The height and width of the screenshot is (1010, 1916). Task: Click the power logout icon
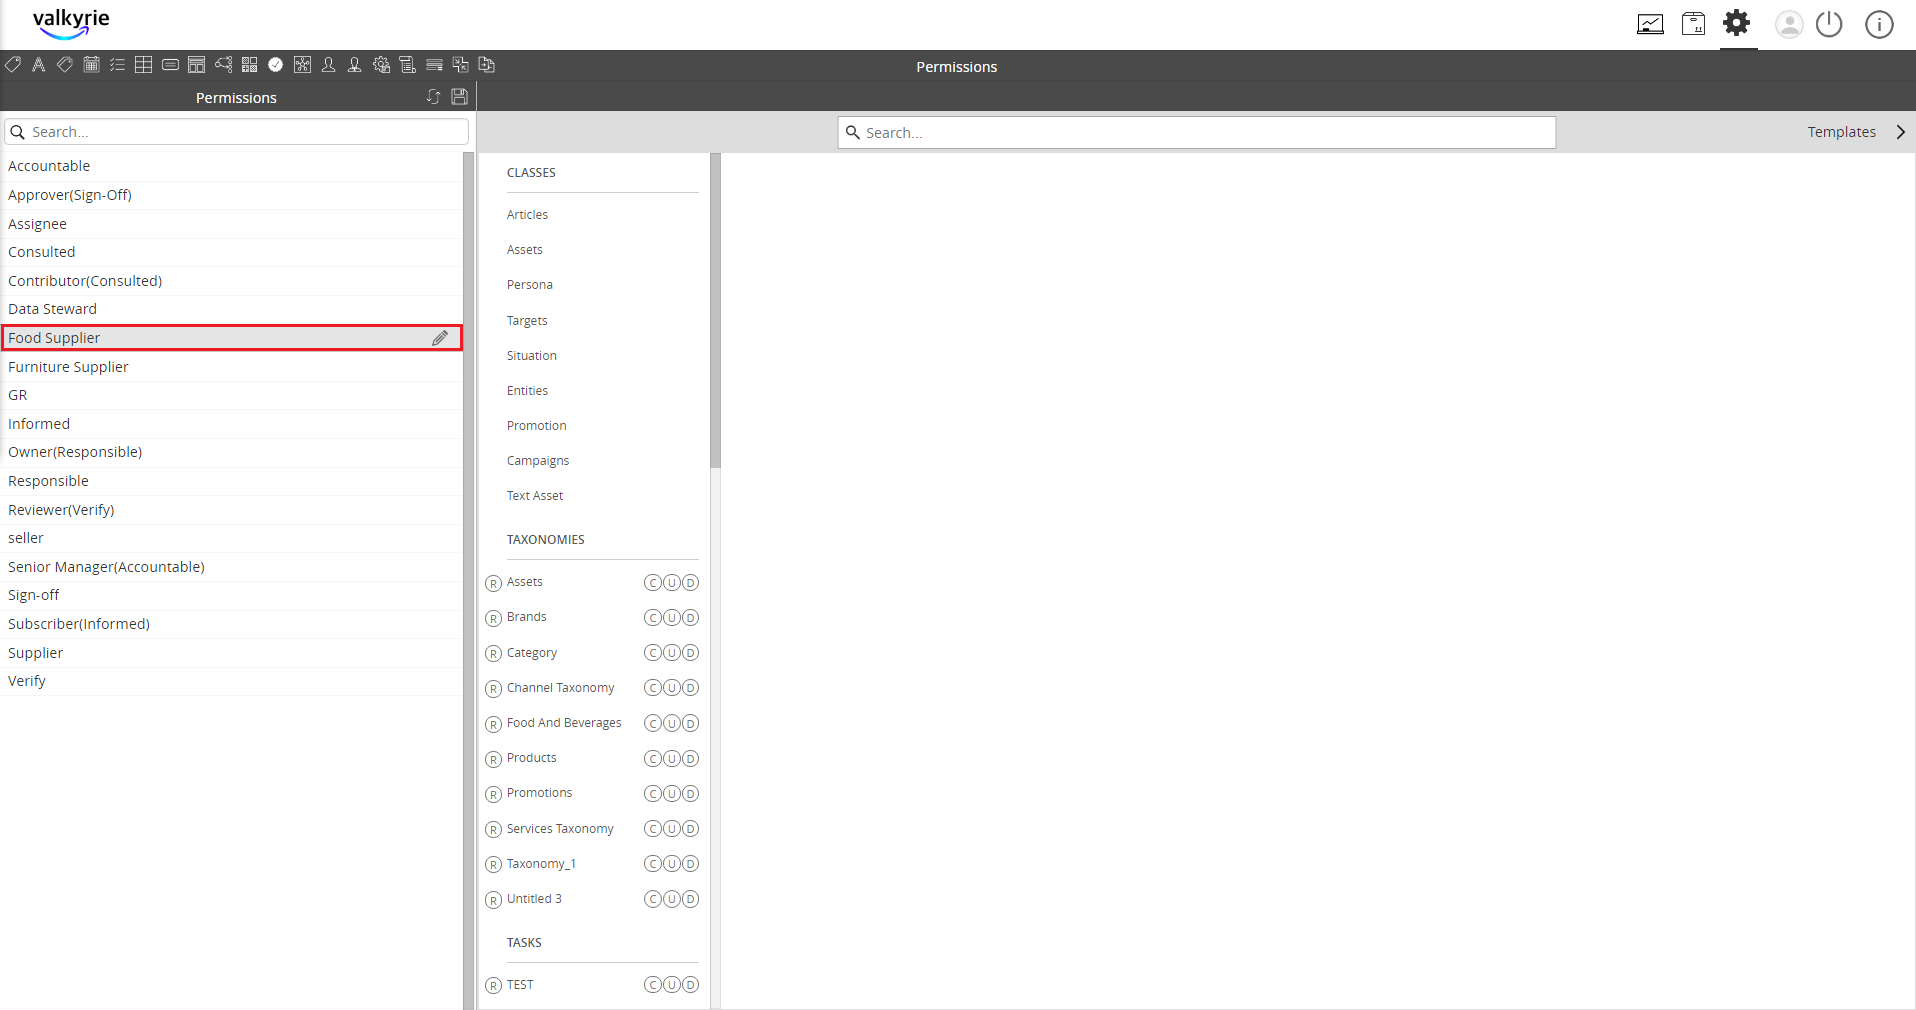click(x=1829, y=24)
